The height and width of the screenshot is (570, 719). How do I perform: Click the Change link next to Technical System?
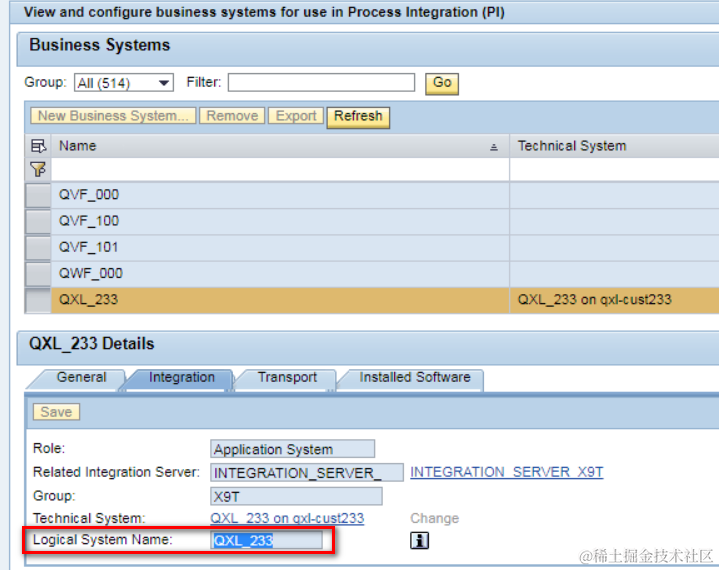coord(434,519)
